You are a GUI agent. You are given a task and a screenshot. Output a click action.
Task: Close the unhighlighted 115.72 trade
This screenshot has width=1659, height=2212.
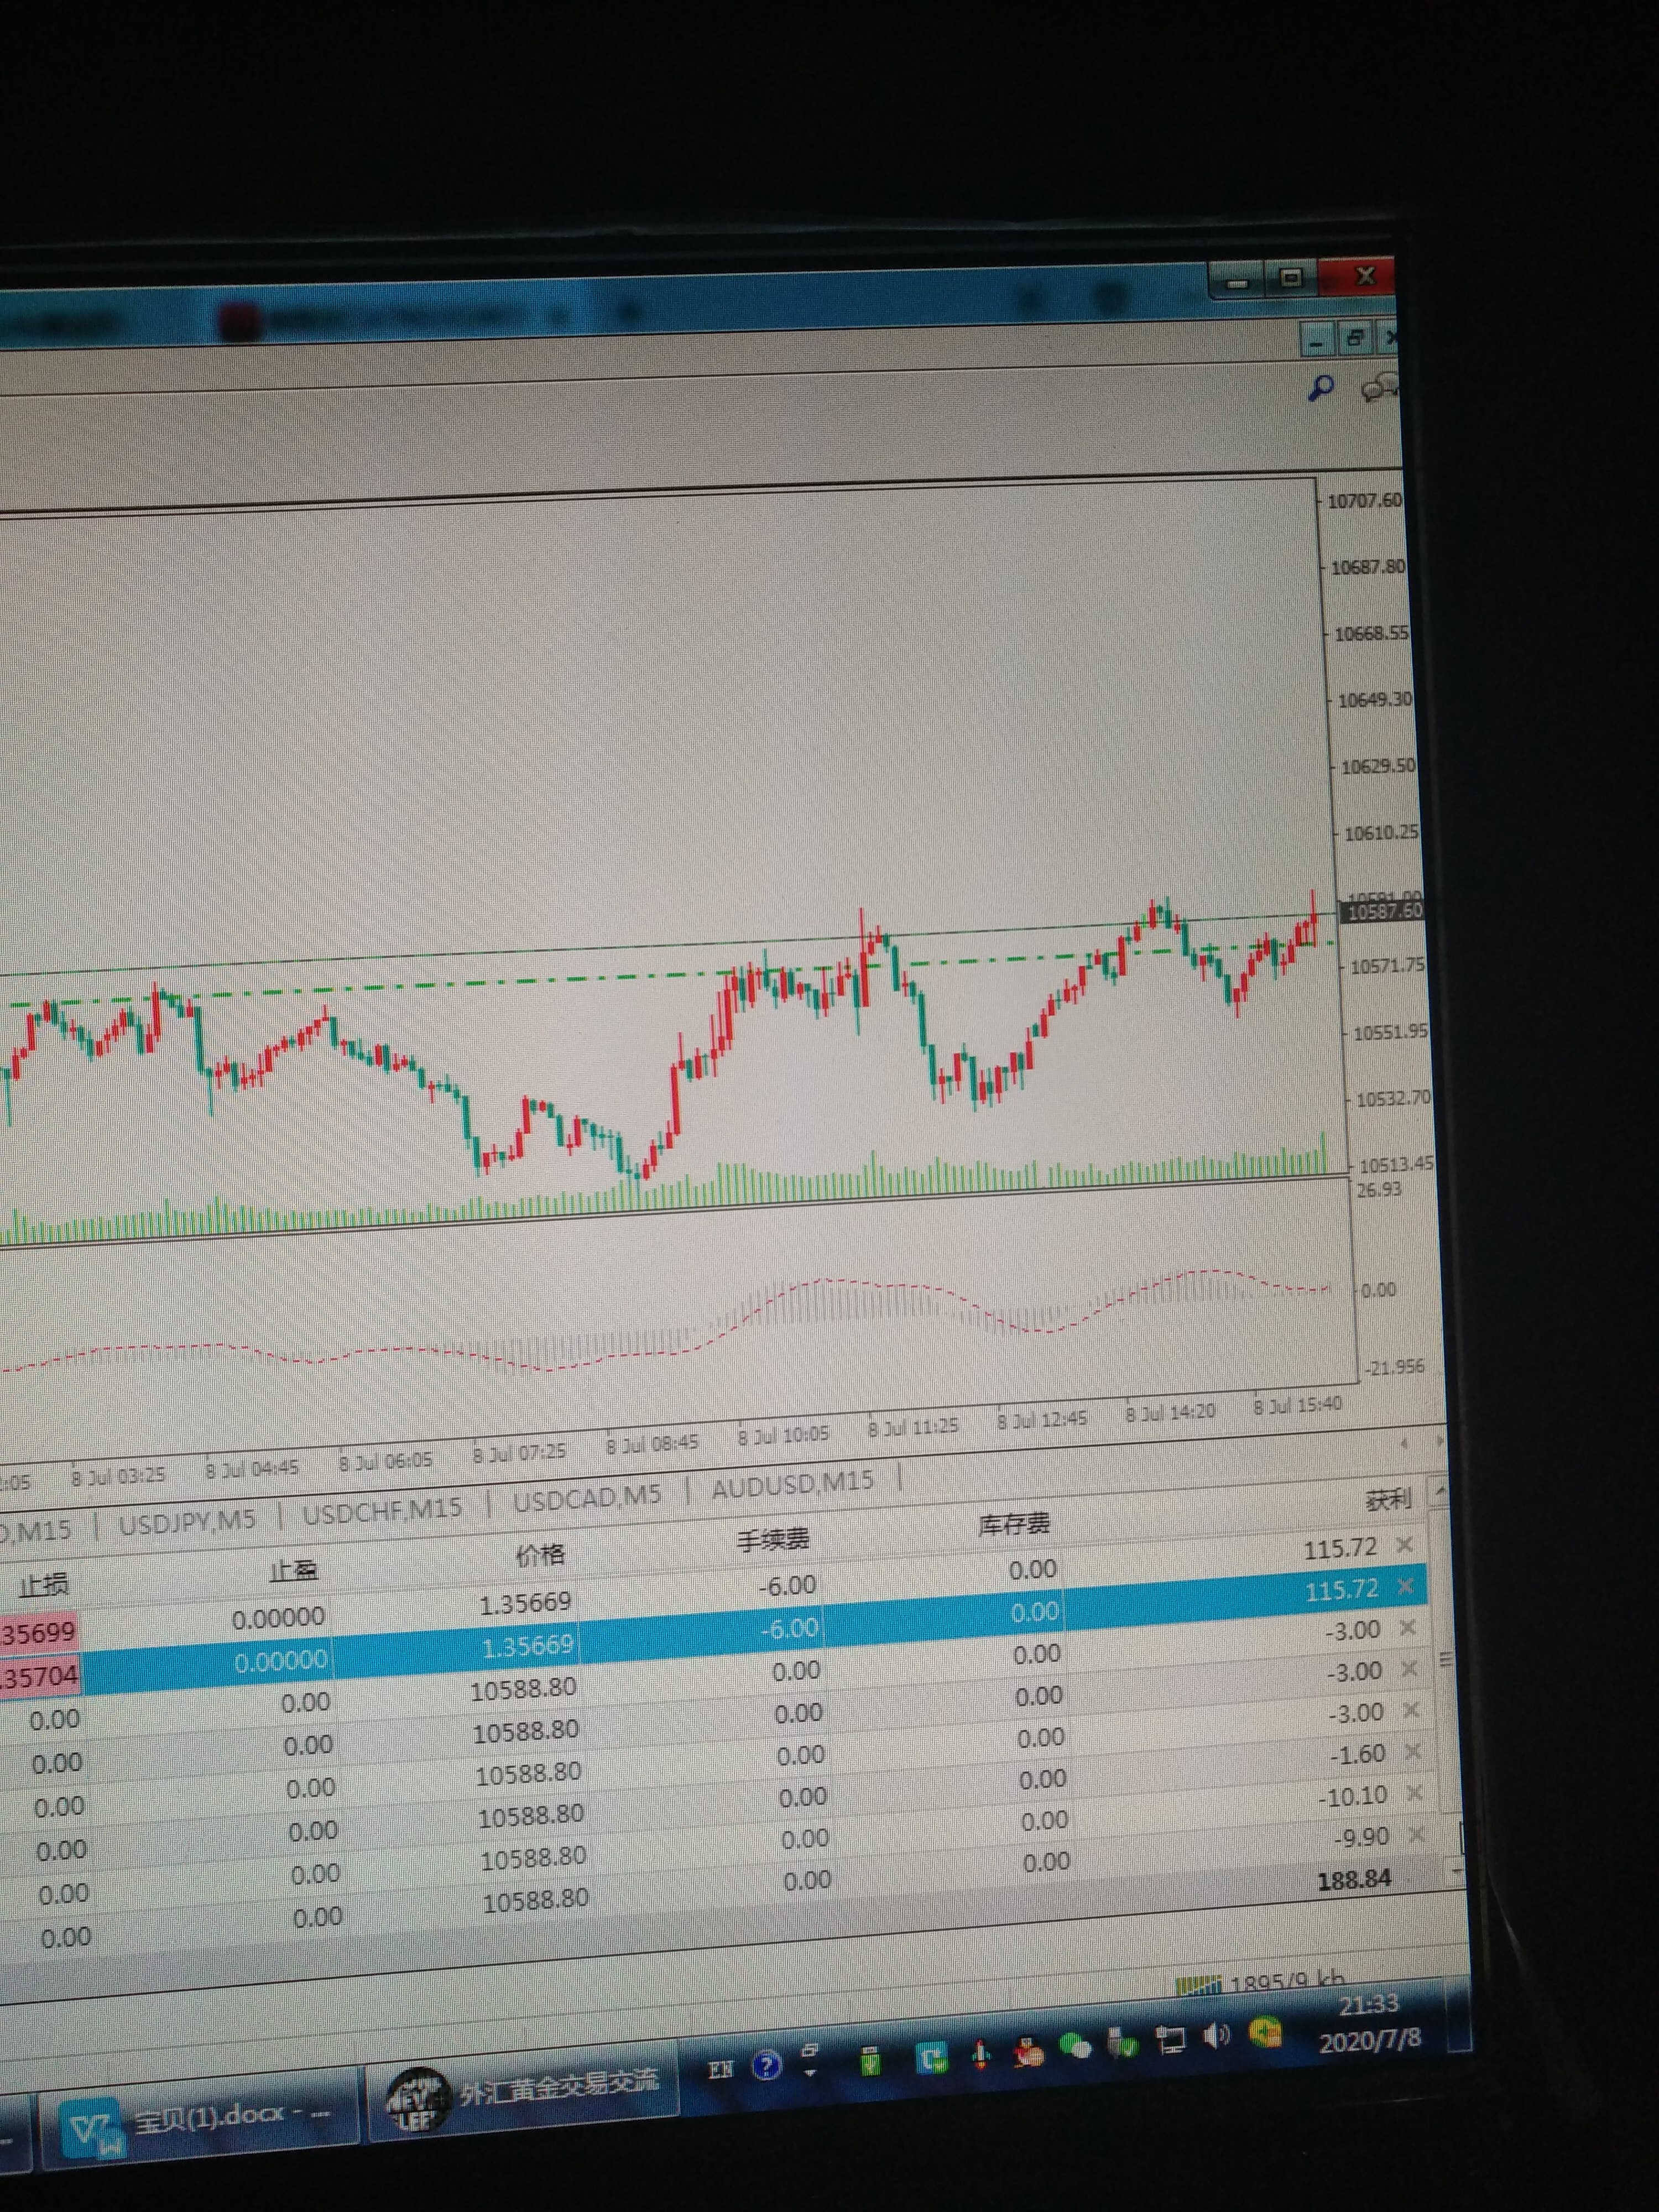(x=1404, y=1545)
